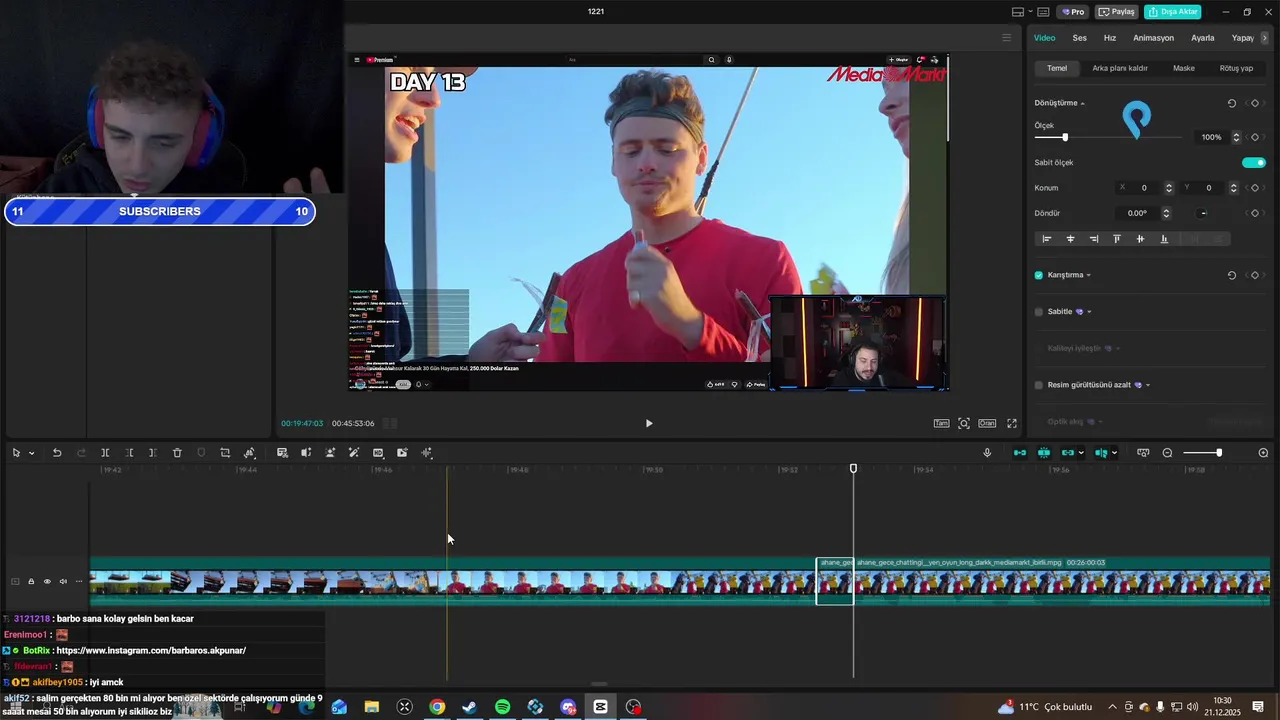Open the Maske subtab
The width and height of the screenshot is (1280, 720).
(x=1184, y=68)
